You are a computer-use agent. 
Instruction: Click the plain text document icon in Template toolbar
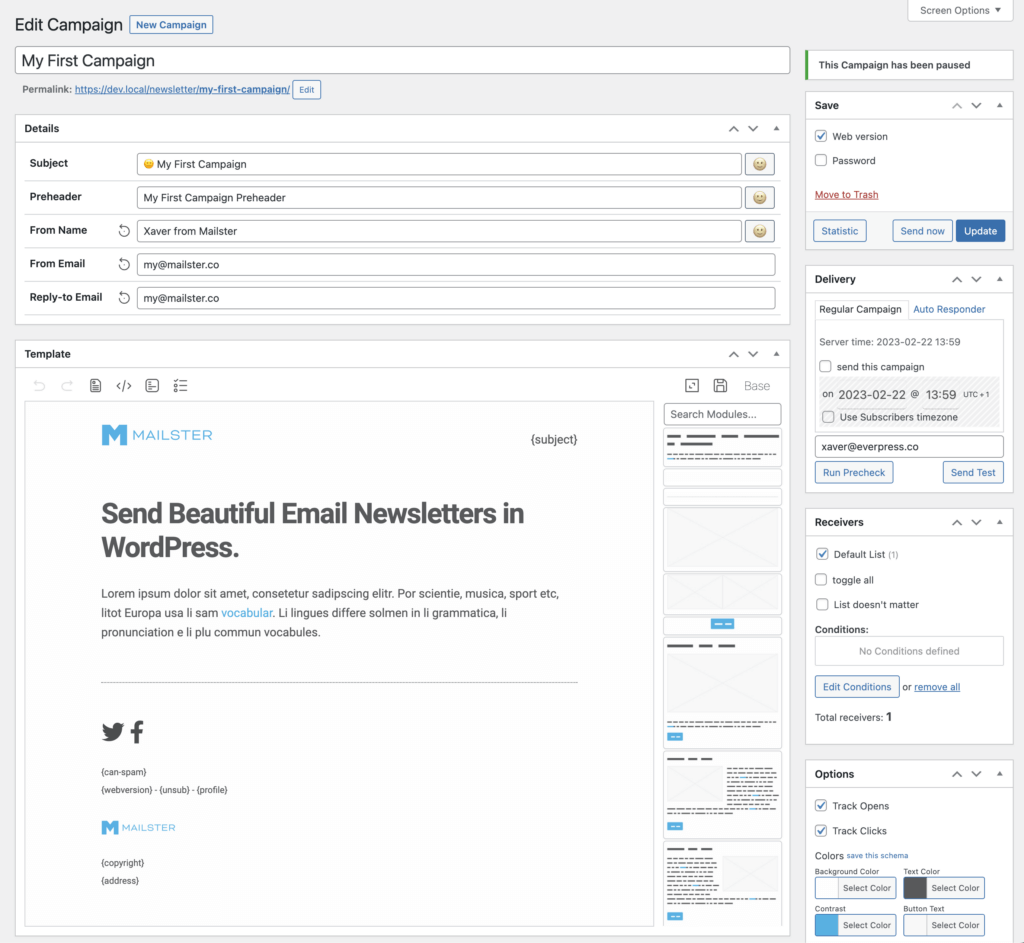(x=96, y=386)
